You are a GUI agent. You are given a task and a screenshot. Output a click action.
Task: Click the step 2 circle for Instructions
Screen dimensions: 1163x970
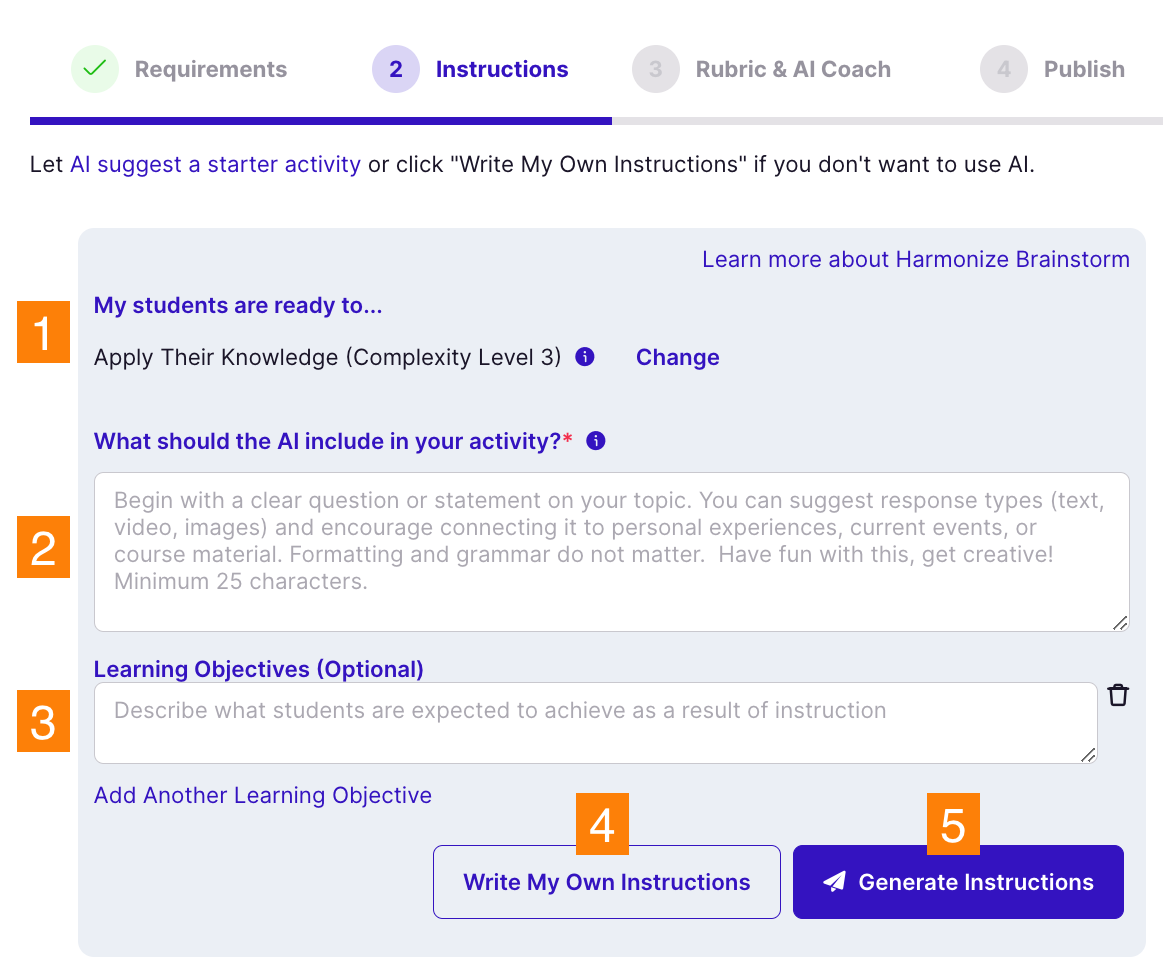click(396, 70)
